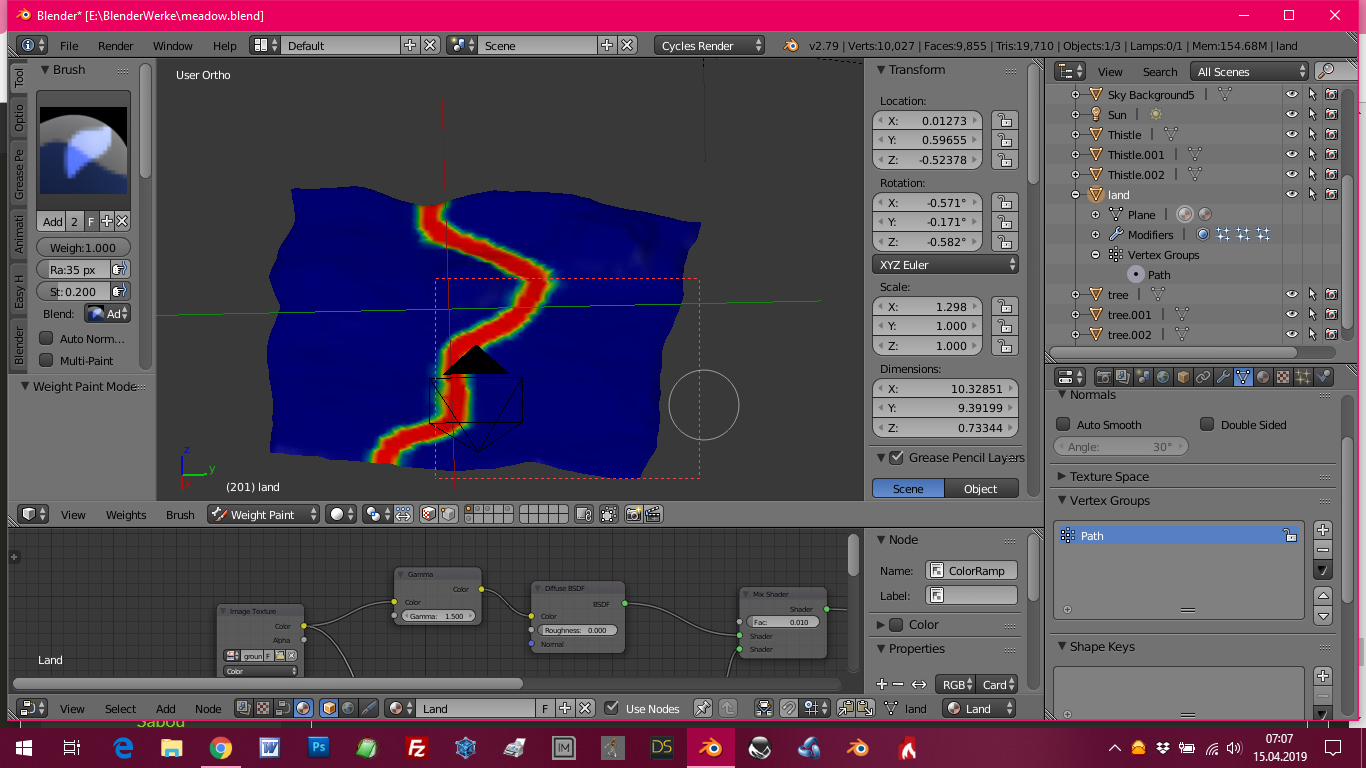Open the Cycles Render engine dropdown

click(x=710, y=45)
